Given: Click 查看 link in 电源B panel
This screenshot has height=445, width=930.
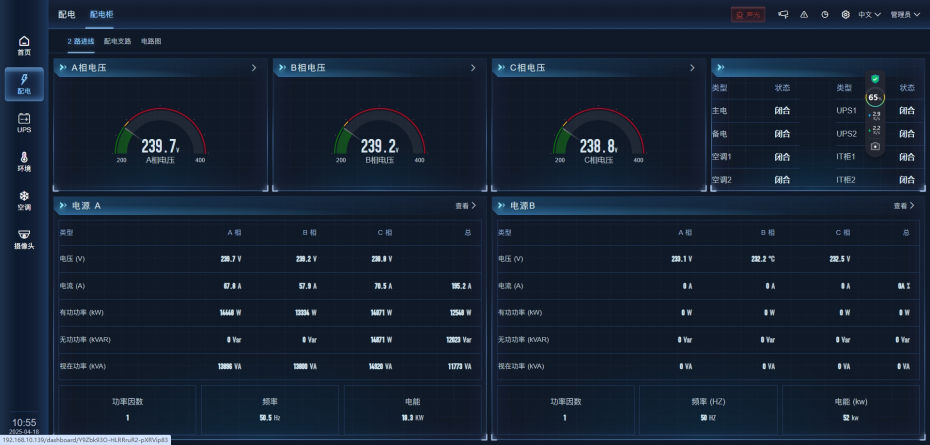Looking at the screenshot, I should click(x=904, y=205).
